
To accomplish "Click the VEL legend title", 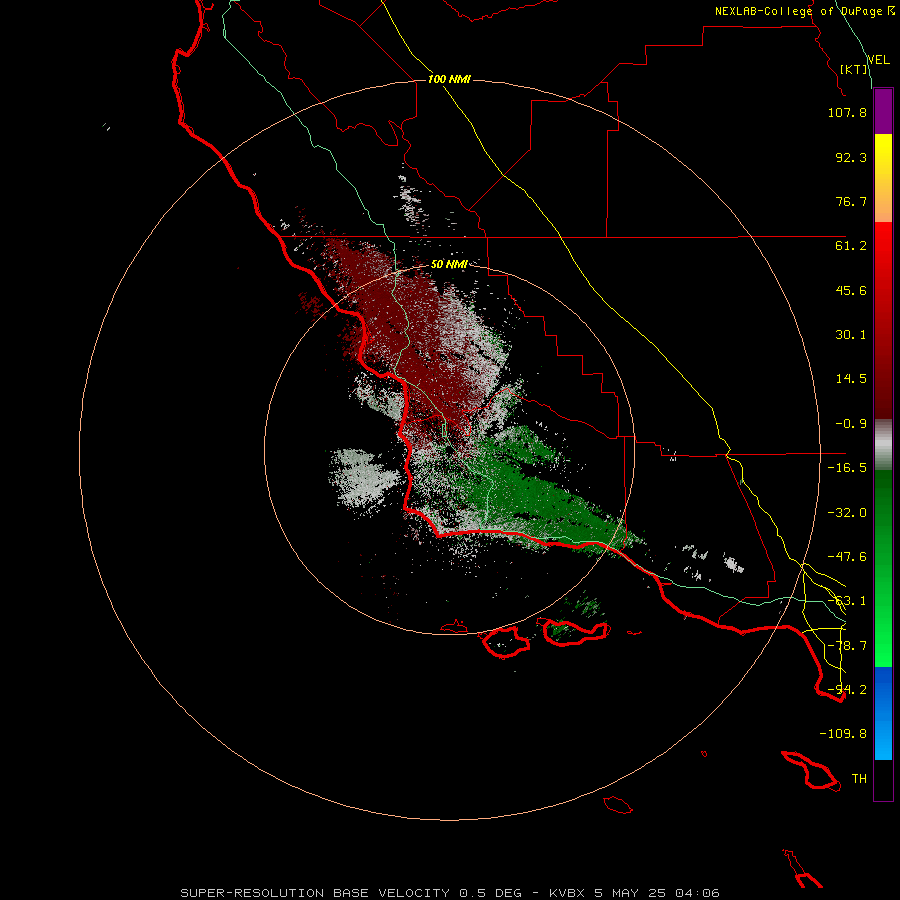I will pyautogui.click(x=878, y=60).
